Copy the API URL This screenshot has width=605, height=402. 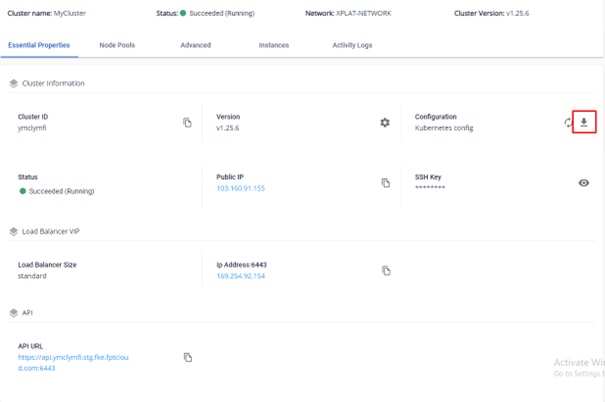(187, 357)
